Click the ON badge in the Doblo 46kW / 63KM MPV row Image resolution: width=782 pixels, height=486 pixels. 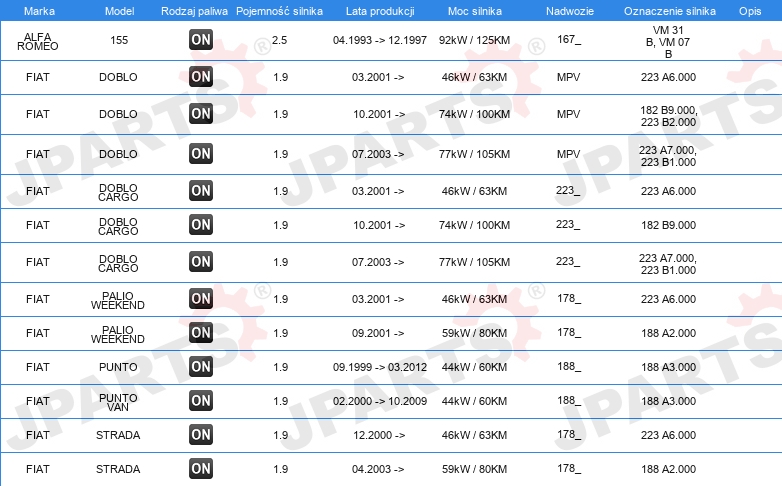[201, 77]
